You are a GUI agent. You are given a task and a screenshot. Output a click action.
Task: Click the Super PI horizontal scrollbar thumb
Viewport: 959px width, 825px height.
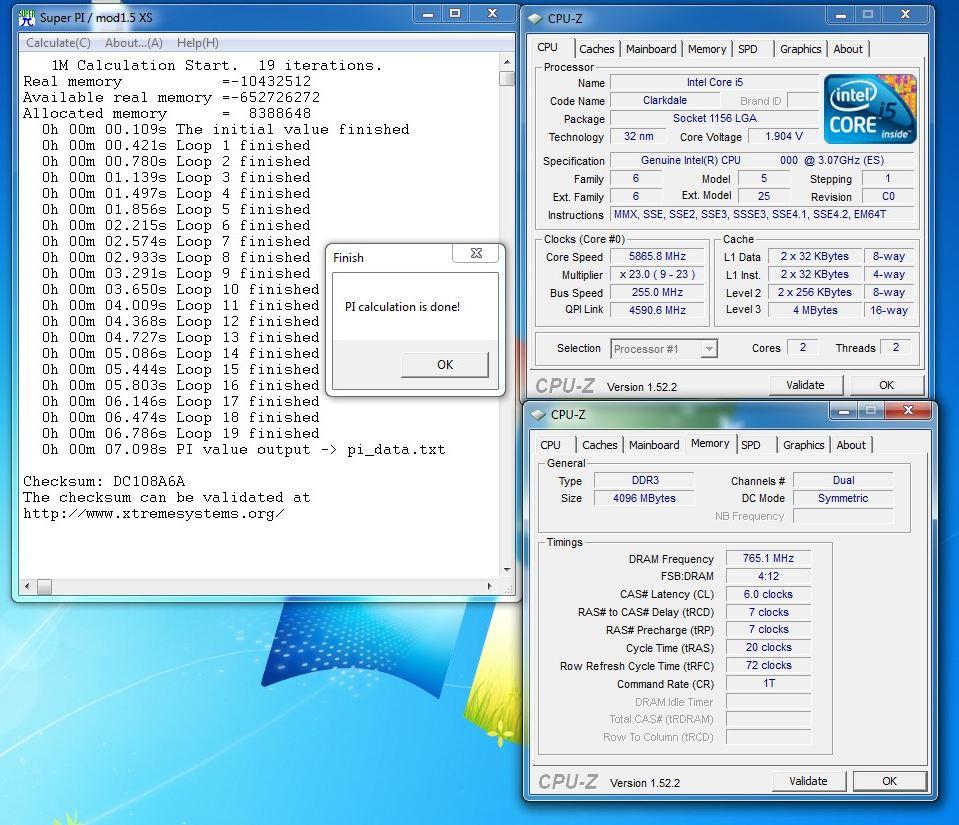(x=44, y=586)
